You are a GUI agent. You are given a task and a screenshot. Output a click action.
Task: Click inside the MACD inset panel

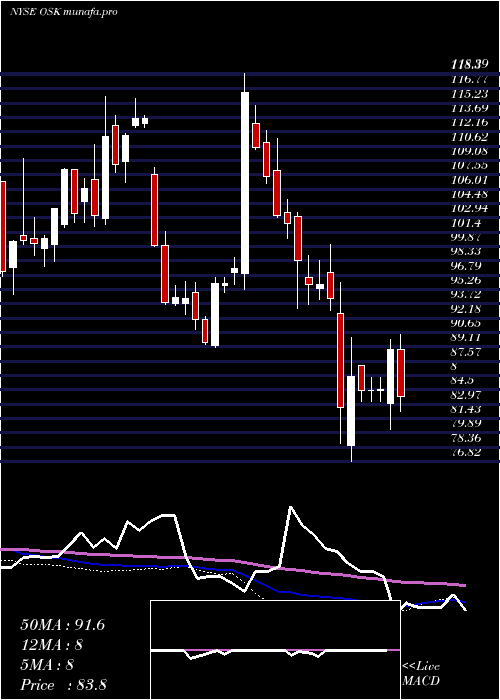(x=275, y=650)
